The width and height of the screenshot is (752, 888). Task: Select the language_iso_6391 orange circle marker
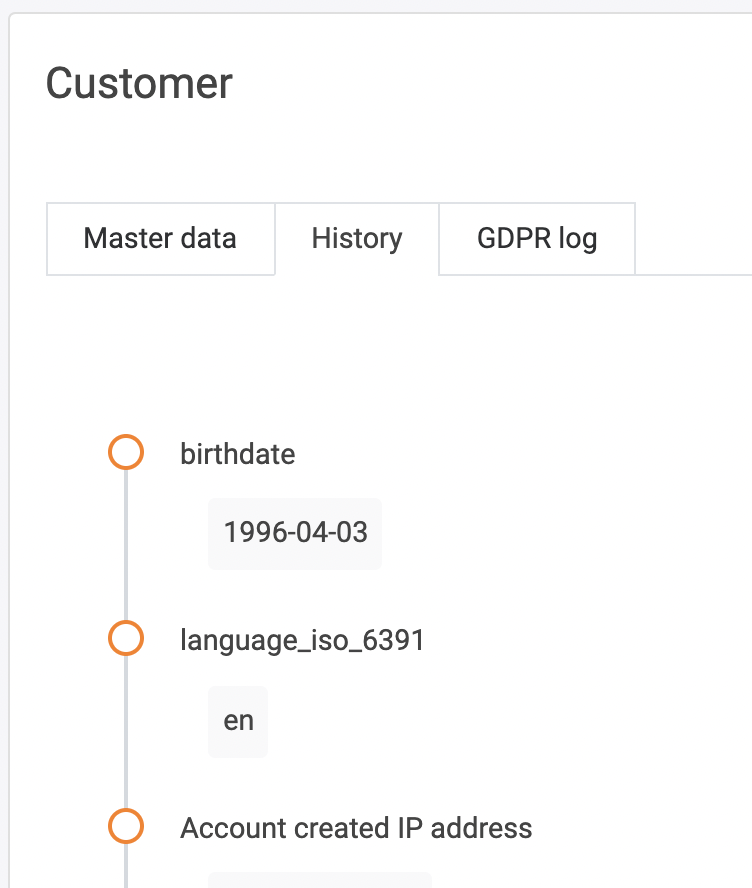pos(126,639)
